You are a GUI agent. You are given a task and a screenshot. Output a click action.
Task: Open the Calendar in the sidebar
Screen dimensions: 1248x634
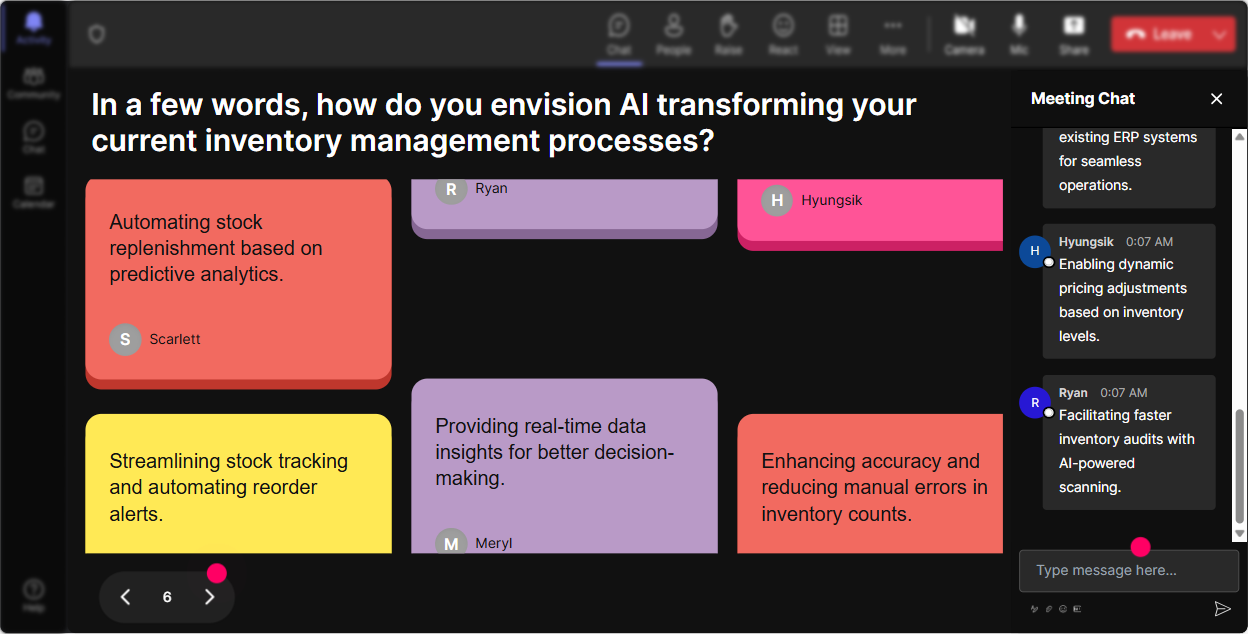point(34,192)
